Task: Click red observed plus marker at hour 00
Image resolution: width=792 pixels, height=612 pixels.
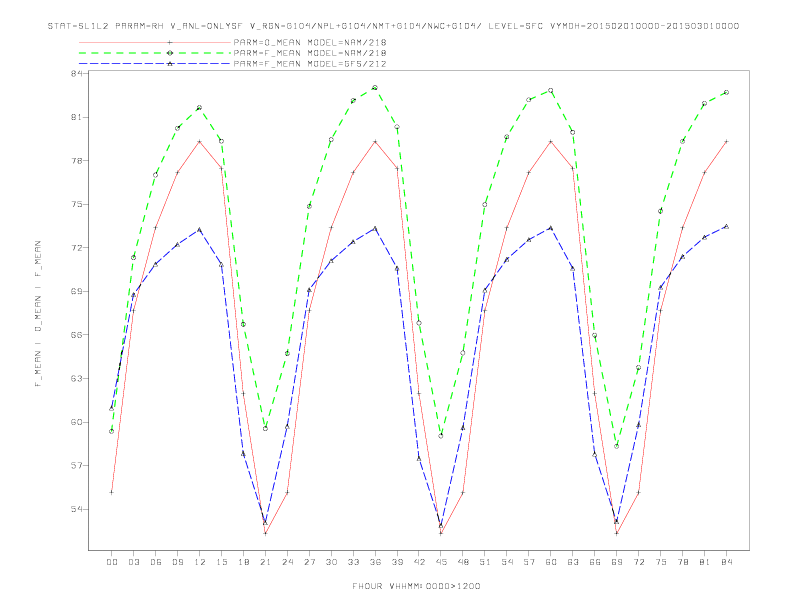Action: coord(112,492)
